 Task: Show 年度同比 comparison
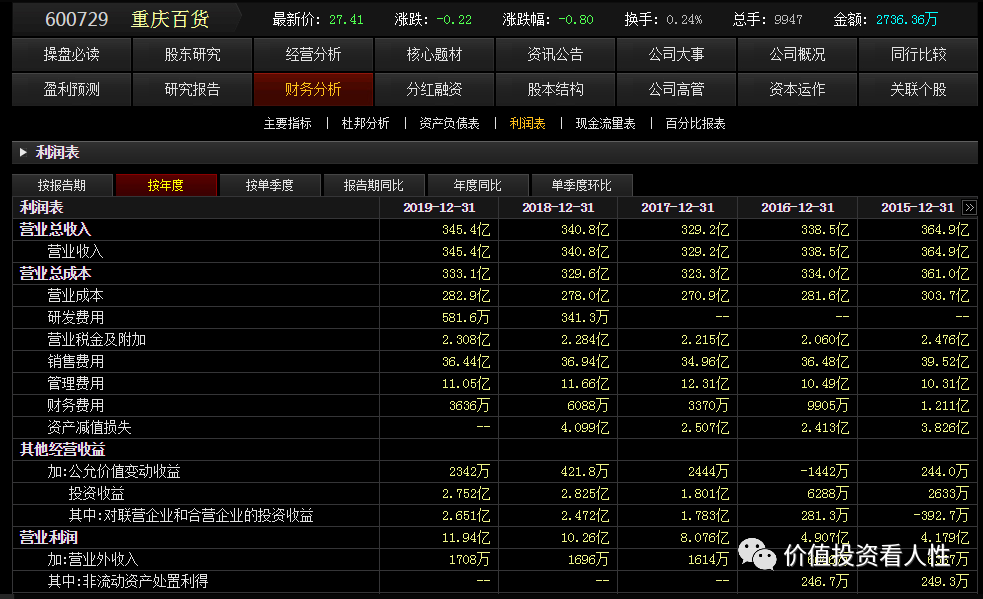pos(478,185)
